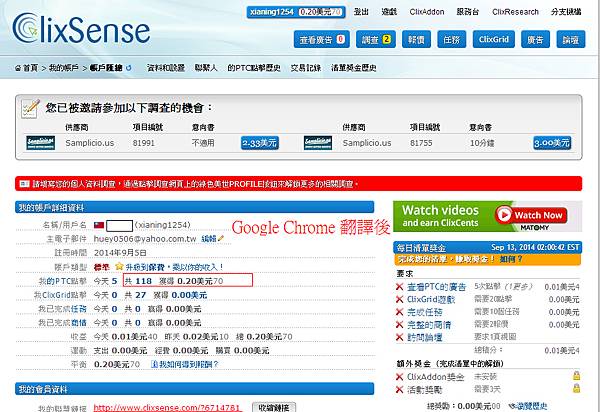The image size is (600, 412).
Task: Click the survey notepad icon
Action: coord(30,109)
